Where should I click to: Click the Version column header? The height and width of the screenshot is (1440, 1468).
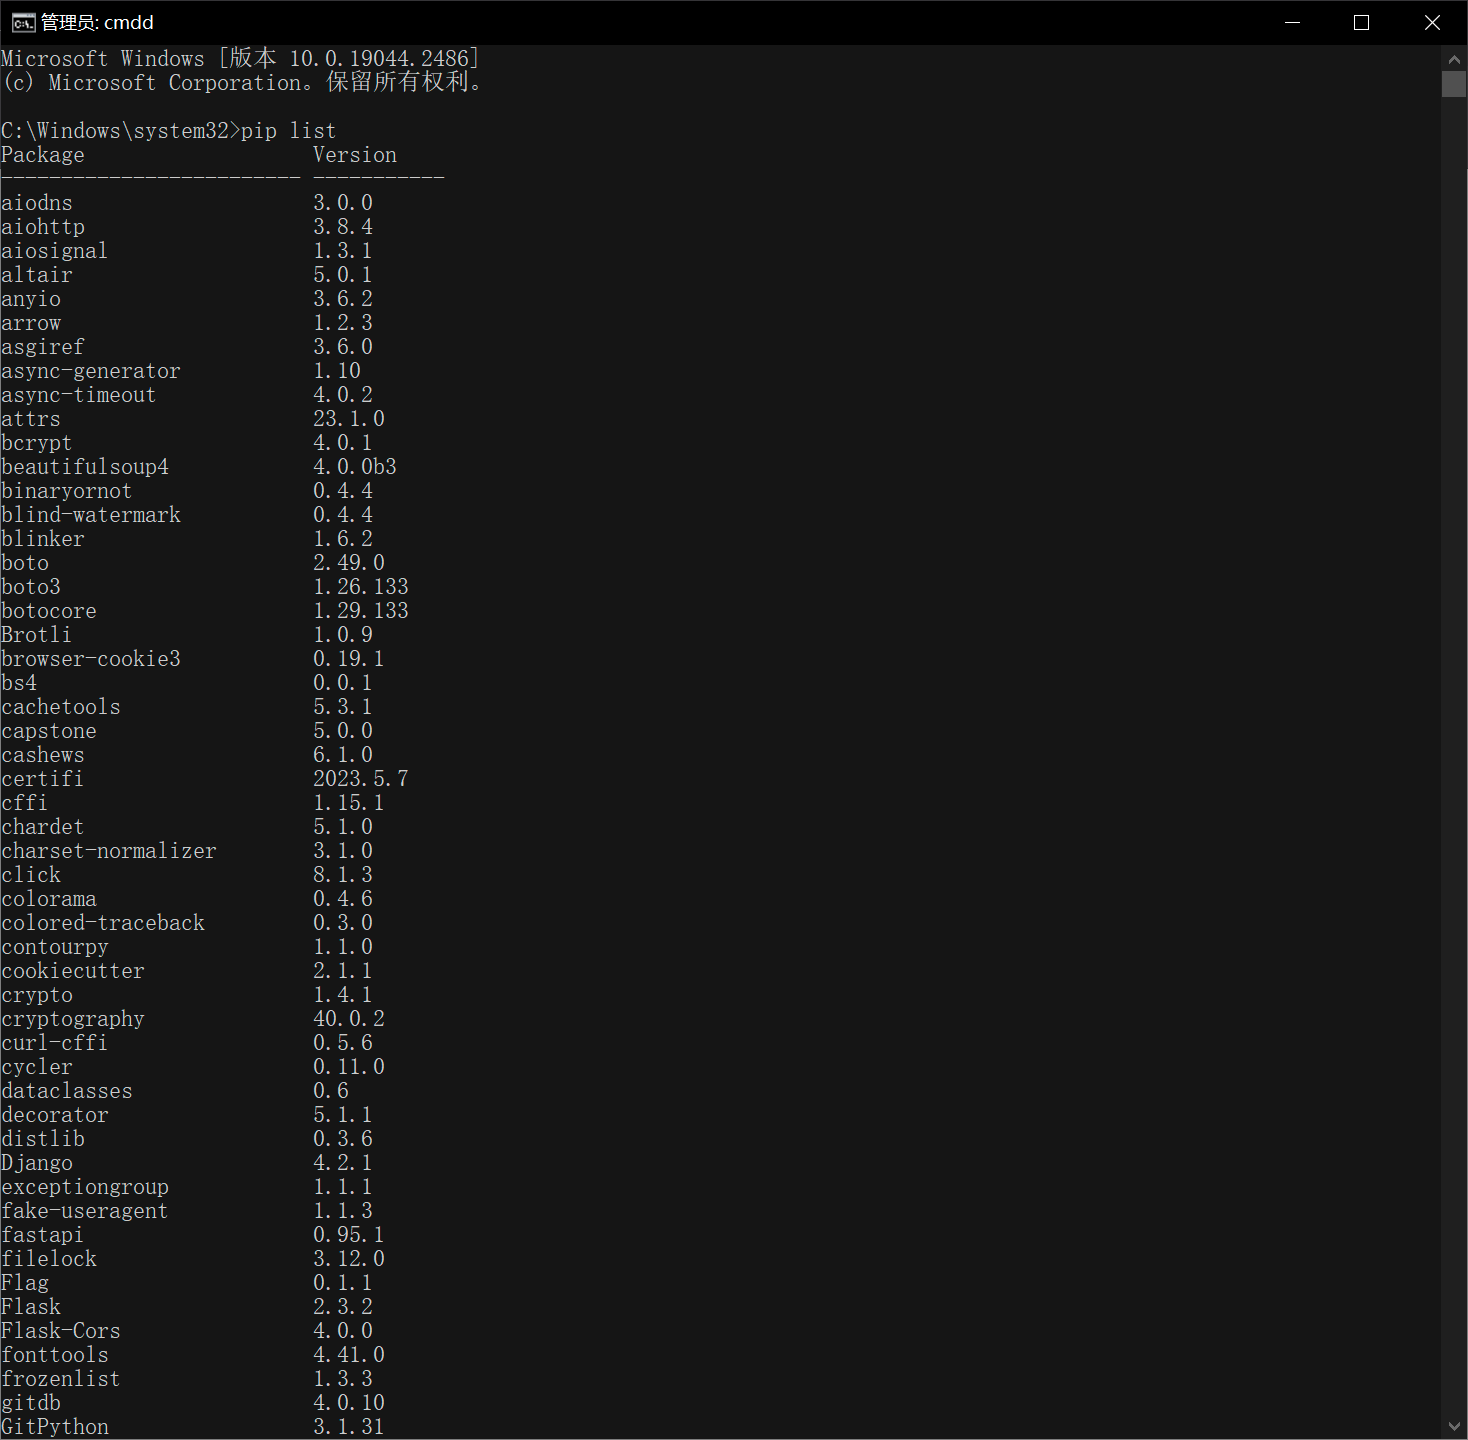(x=355, y=155)
